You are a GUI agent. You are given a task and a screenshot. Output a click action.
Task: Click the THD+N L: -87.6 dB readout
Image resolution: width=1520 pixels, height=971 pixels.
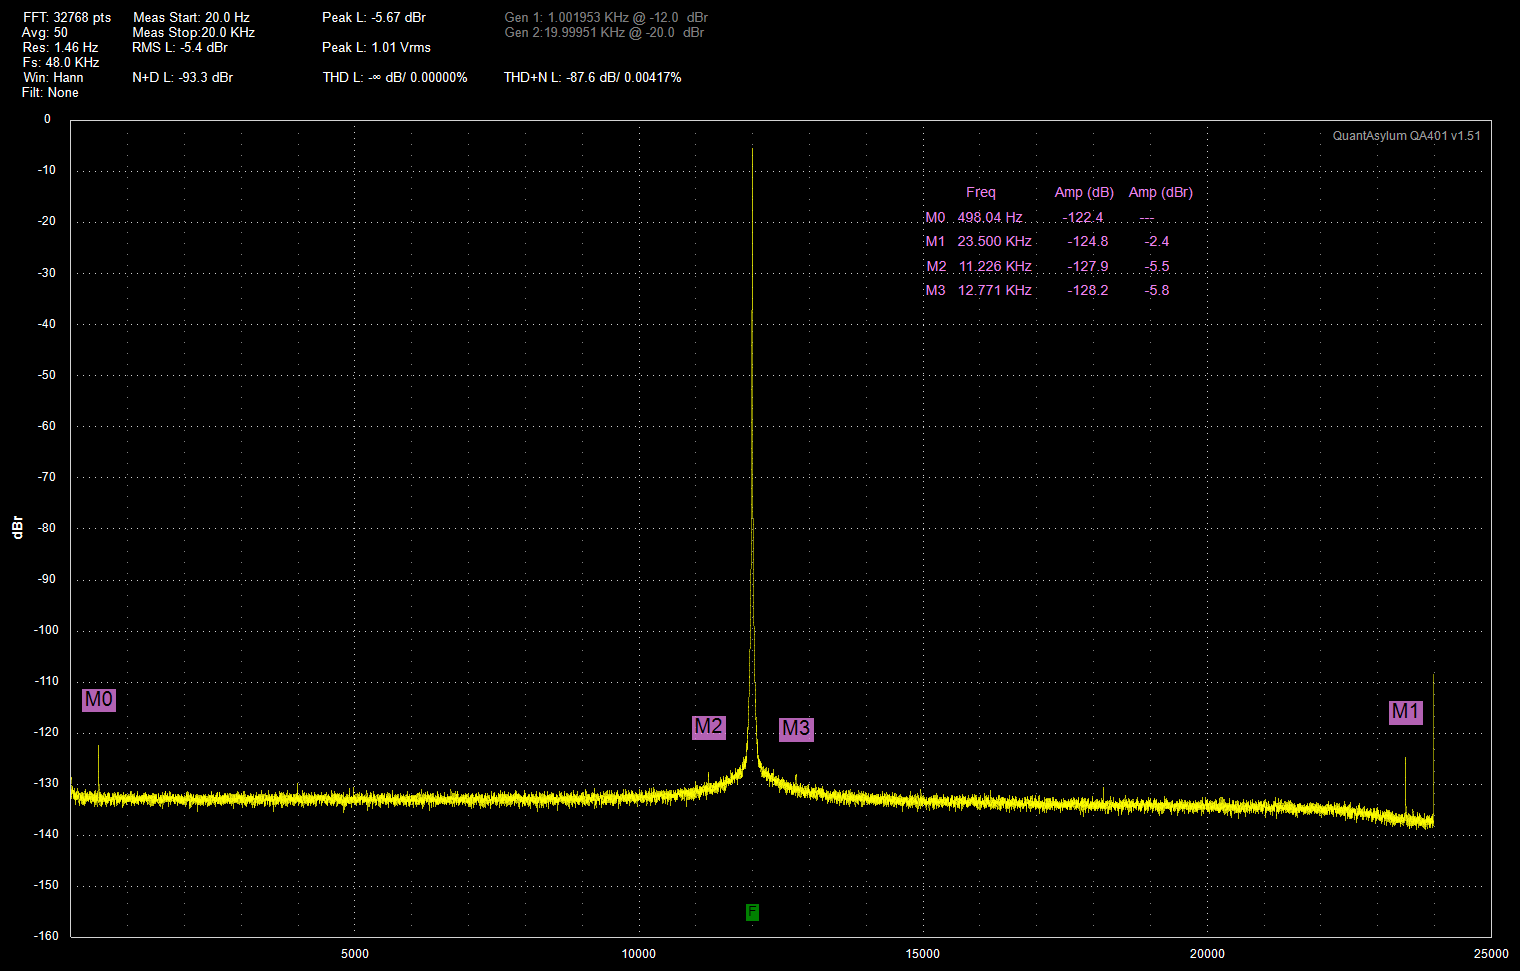click(x=593, y=77)
